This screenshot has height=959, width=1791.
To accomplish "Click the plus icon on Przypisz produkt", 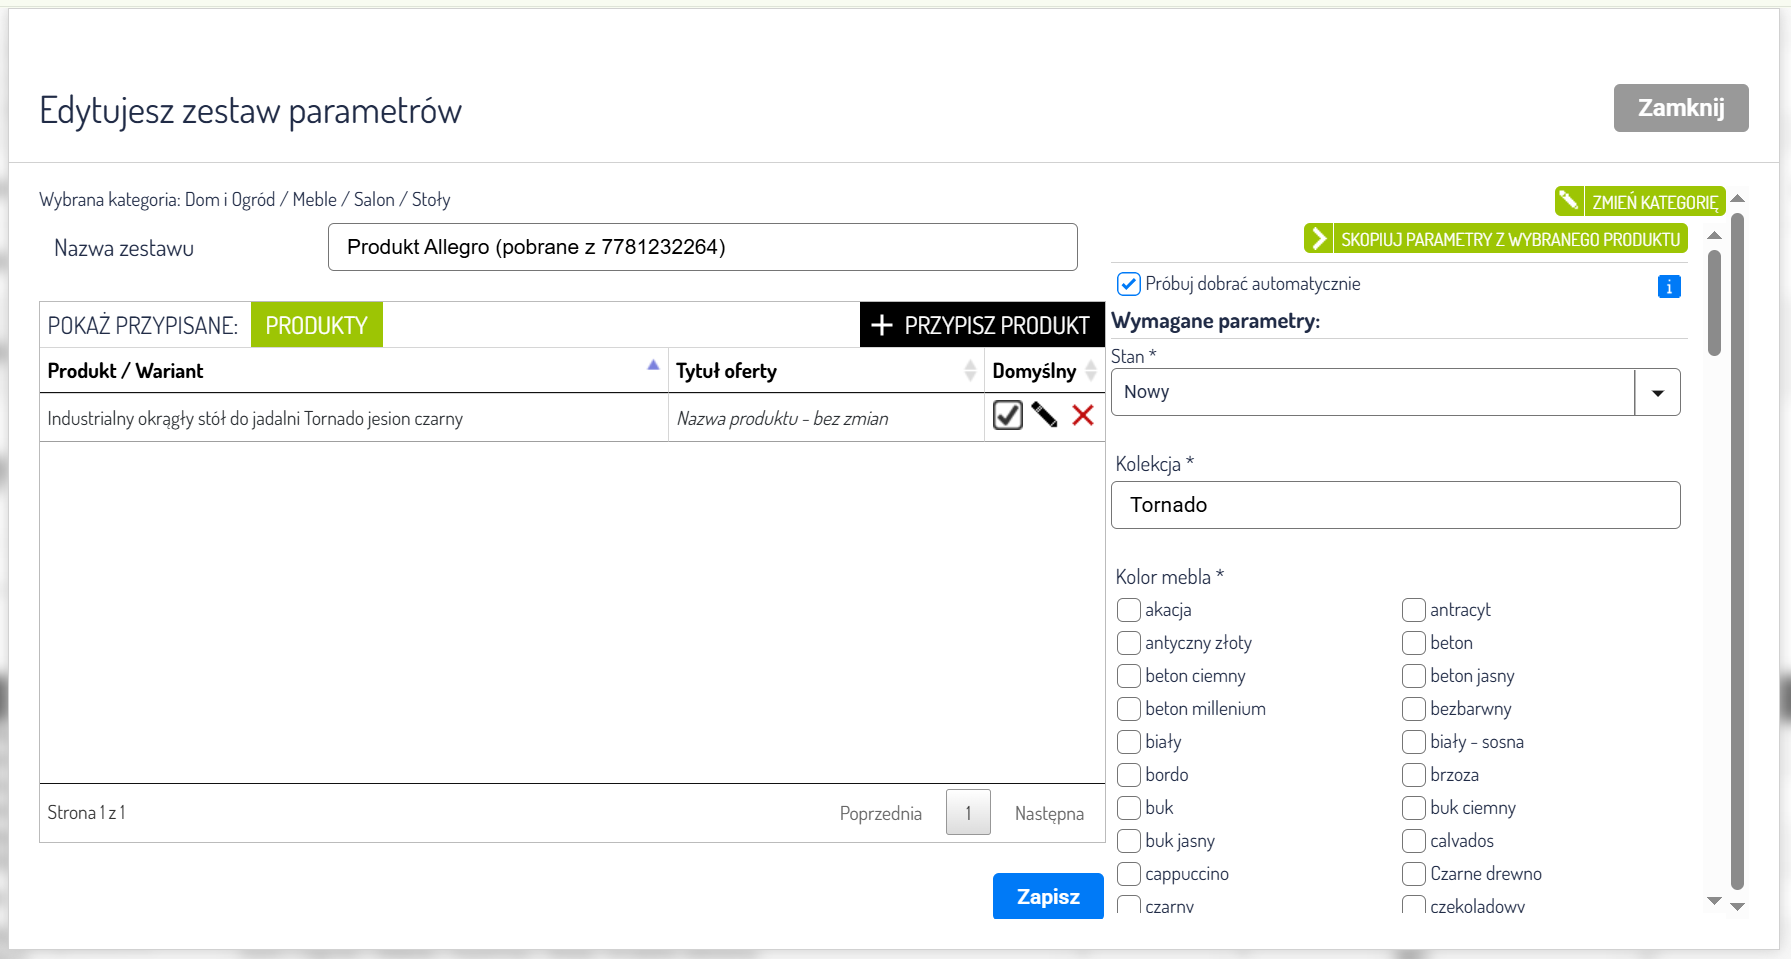I will [x=881, y=325].
